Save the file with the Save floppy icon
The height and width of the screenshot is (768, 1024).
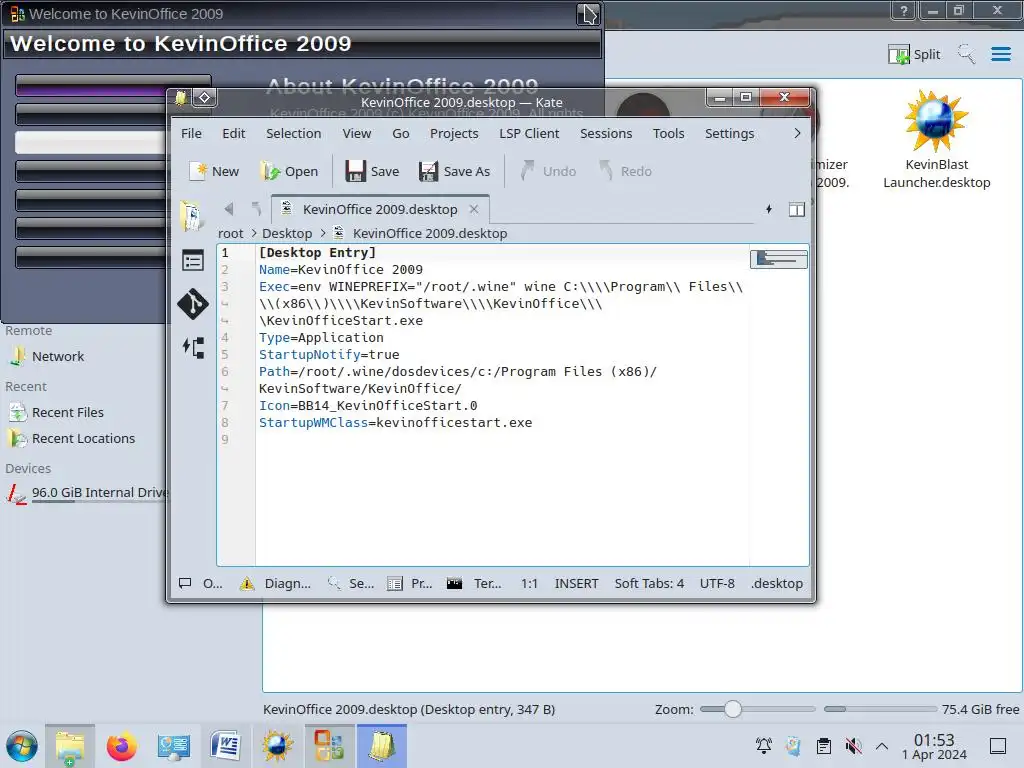(x=372, y=171)
